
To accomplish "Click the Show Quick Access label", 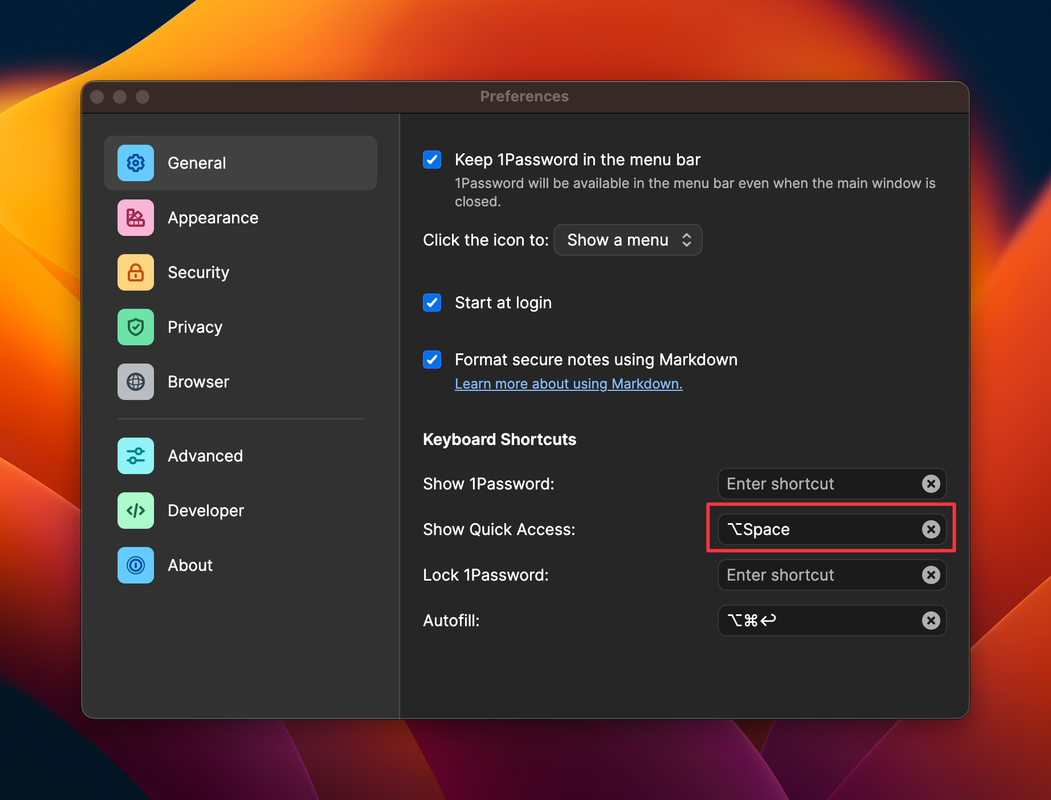I will click(x=499, y=529).
